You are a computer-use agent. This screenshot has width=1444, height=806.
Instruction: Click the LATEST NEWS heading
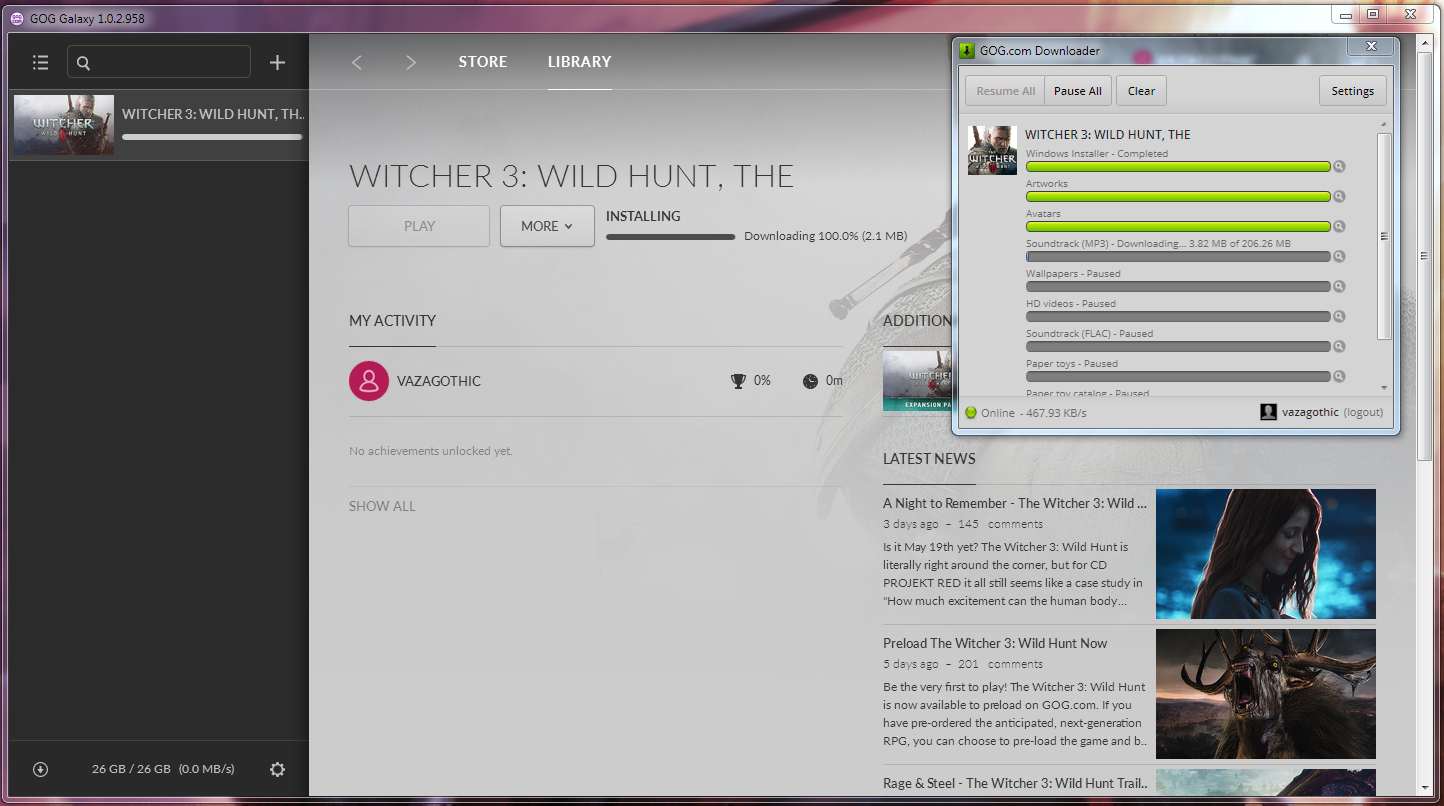(929, 459)
